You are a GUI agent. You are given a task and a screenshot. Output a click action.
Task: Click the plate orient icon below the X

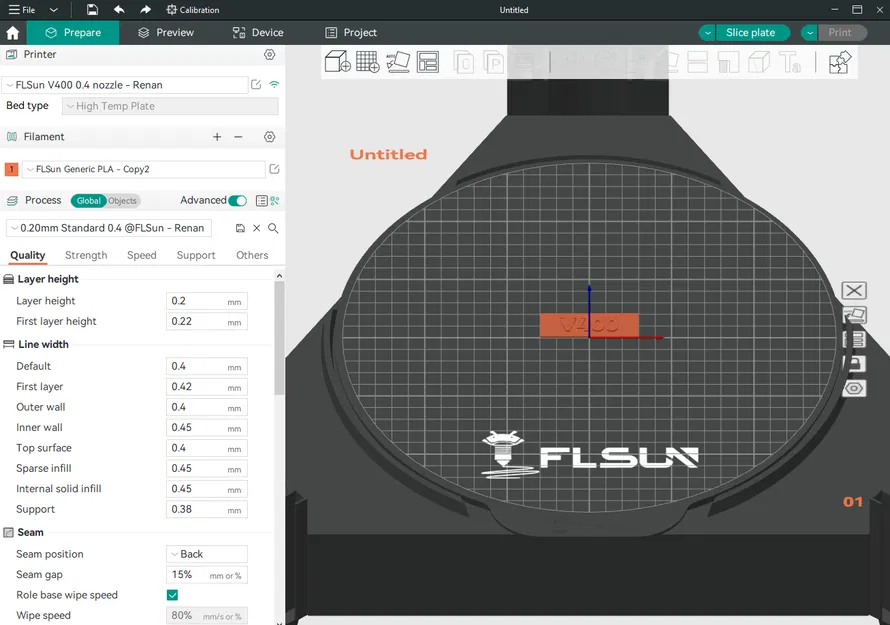854,315
